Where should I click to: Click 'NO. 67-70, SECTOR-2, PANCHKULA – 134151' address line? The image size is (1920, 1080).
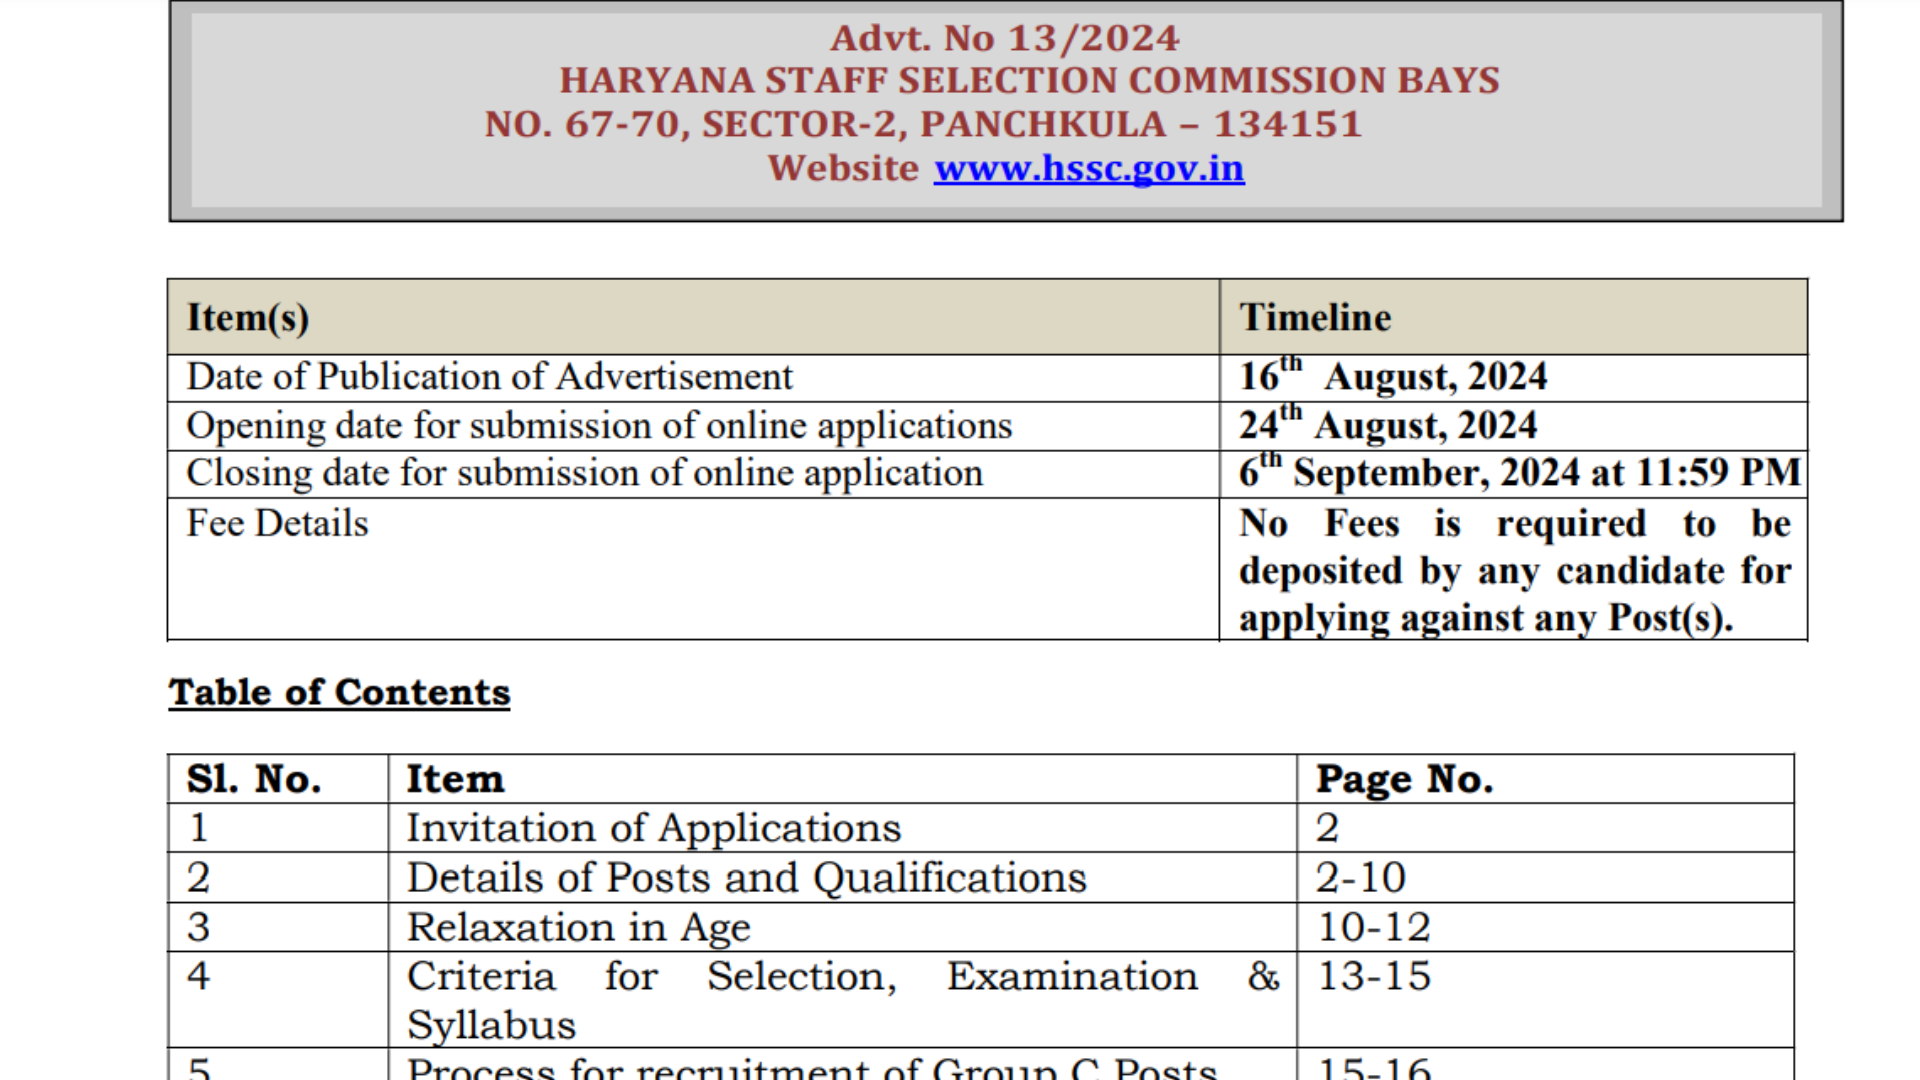click(x=923, y=124)
